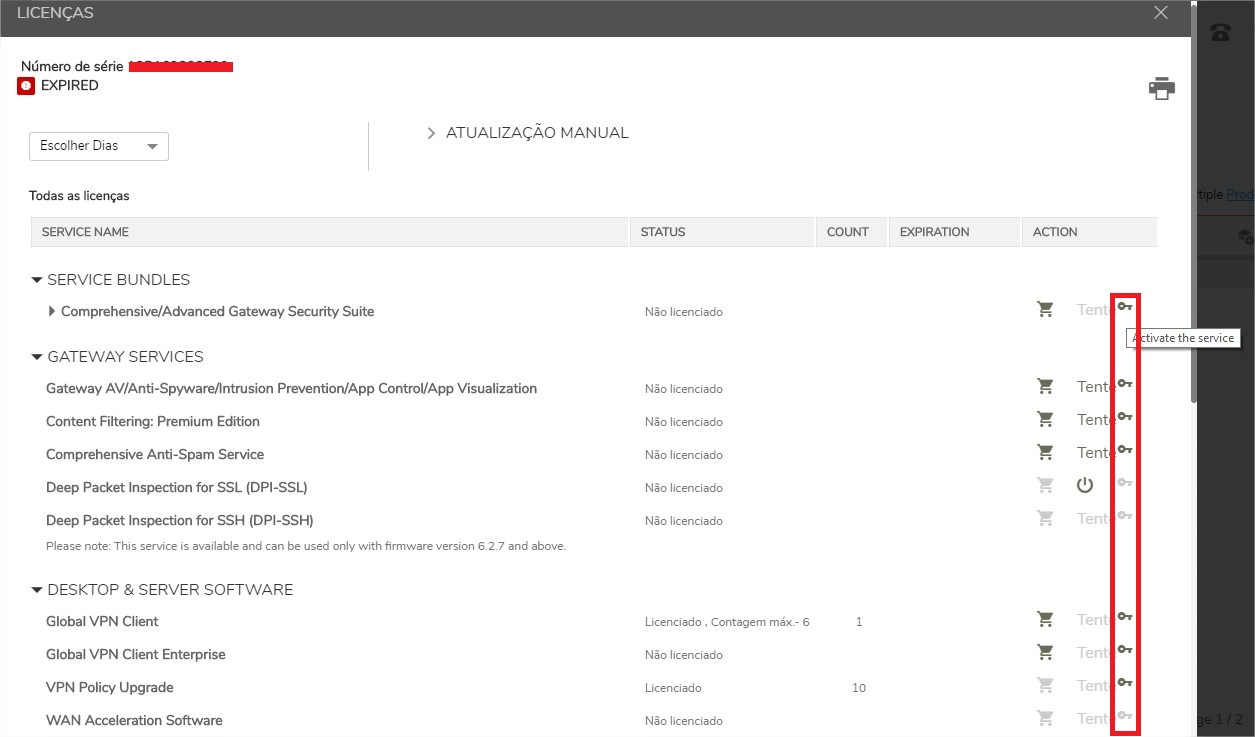Screen dimensions: 1255x737
Task: Open the Escolher Dias dropdown
Action: point(99,146)
